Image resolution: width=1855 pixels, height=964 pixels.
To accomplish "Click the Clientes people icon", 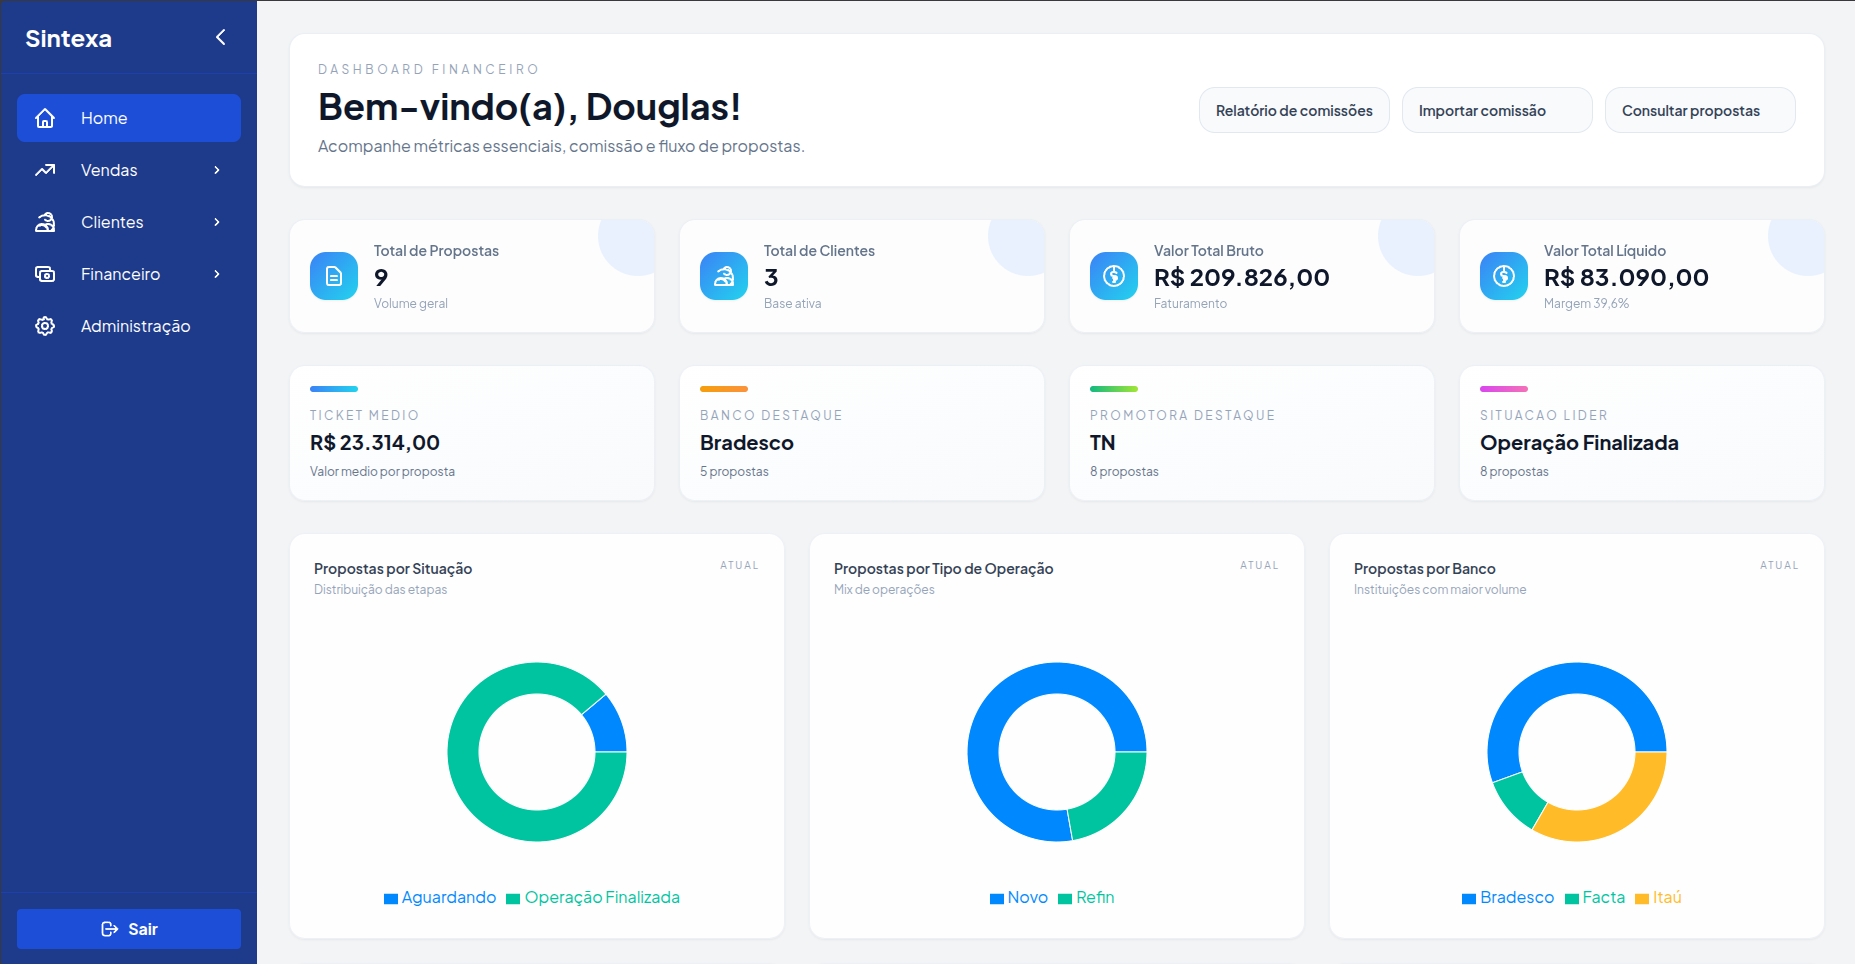I will tap(45, 222).
